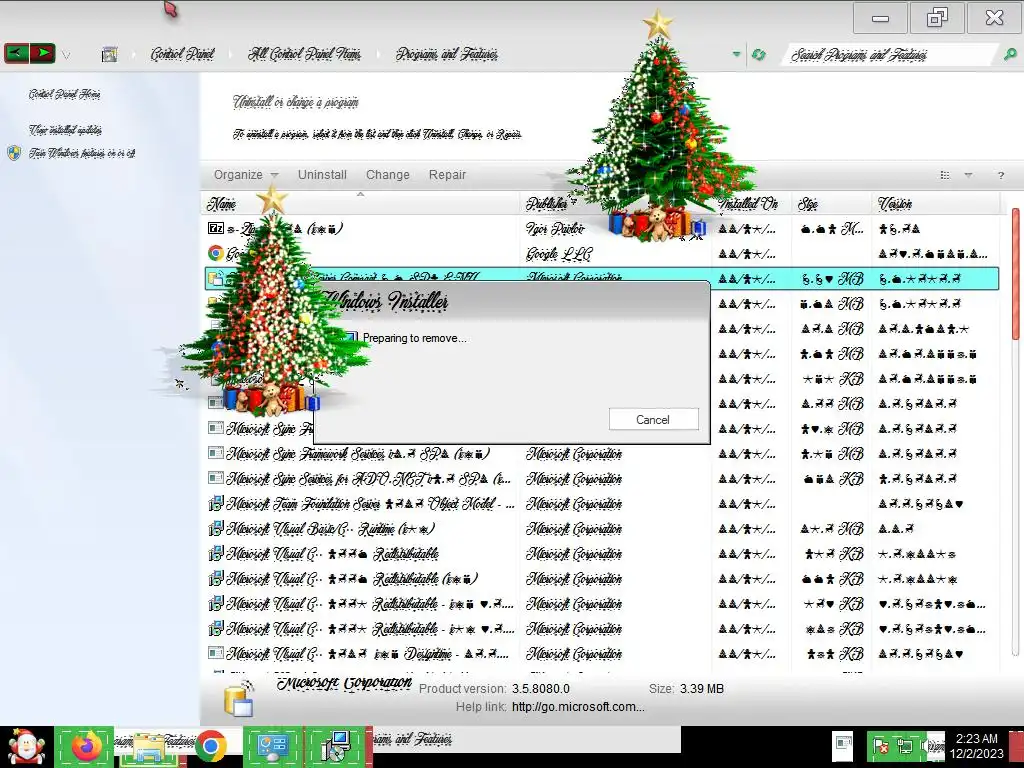Cancel the Windows Installer removal dialog
1024x768 pixels.
(653, 419)
